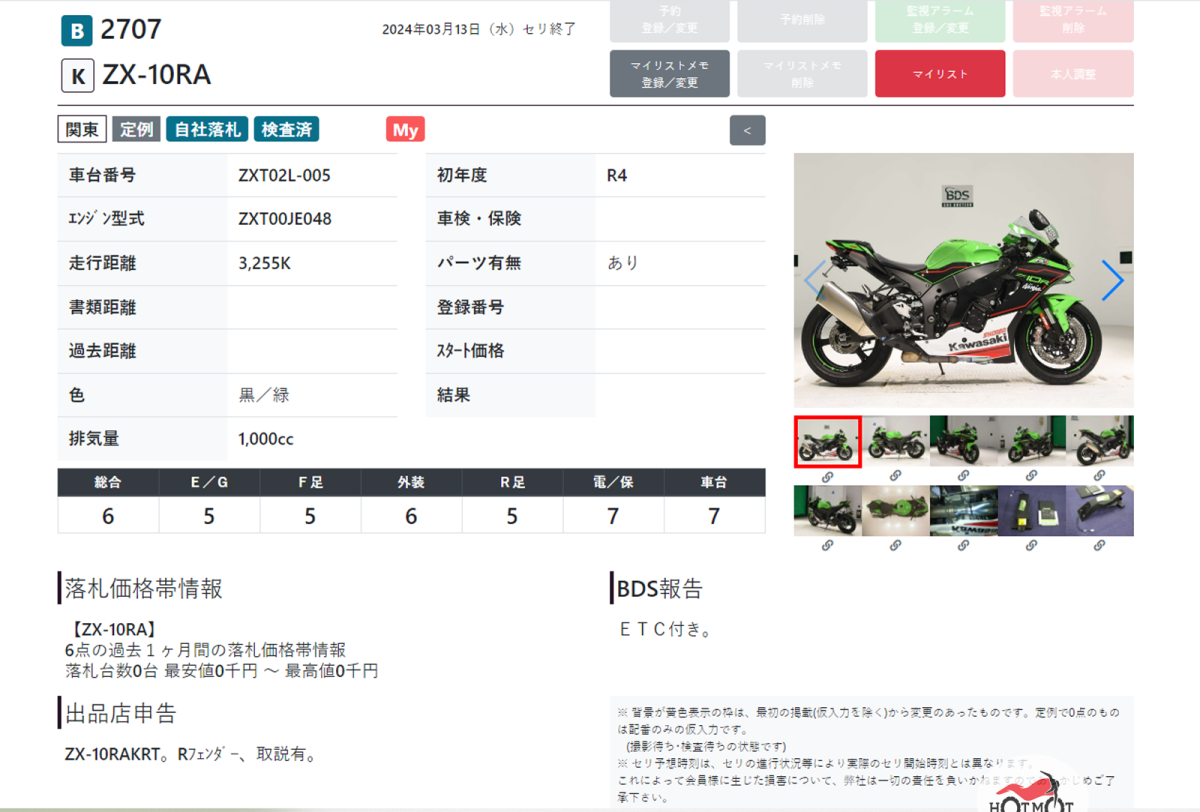Select the front-left angle thumbnail
Image resolution: width=1200 pixels, height=812 pixels.
click(x=964, y=441)
